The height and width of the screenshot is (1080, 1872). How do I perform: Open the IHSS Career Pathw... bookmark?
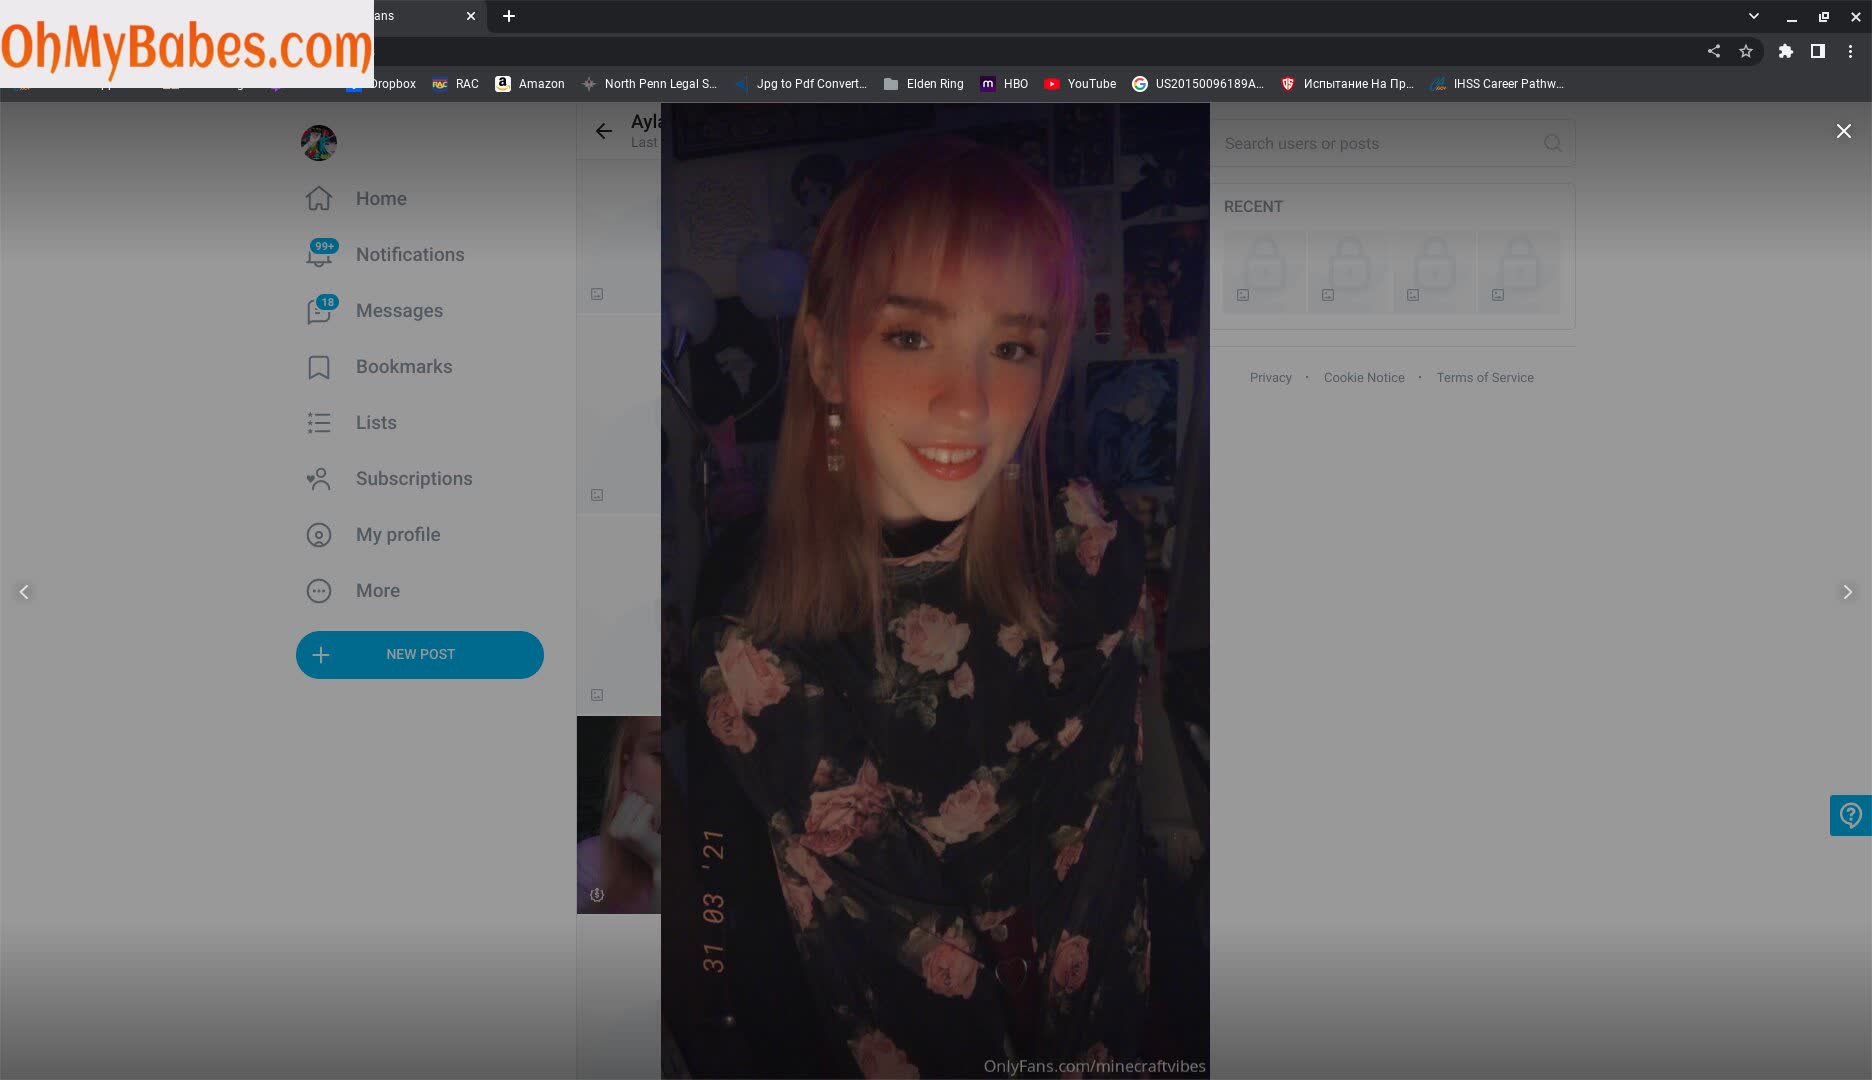[x=1497, y=84]
